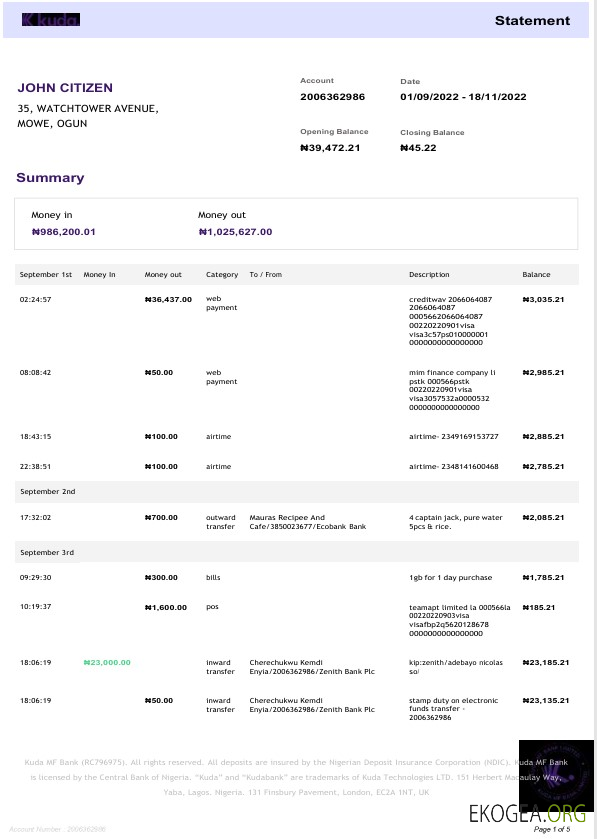The width and height of the screenshot is (597, 839).
Task: Click the 'Description' column header
Action: (429, 274)
